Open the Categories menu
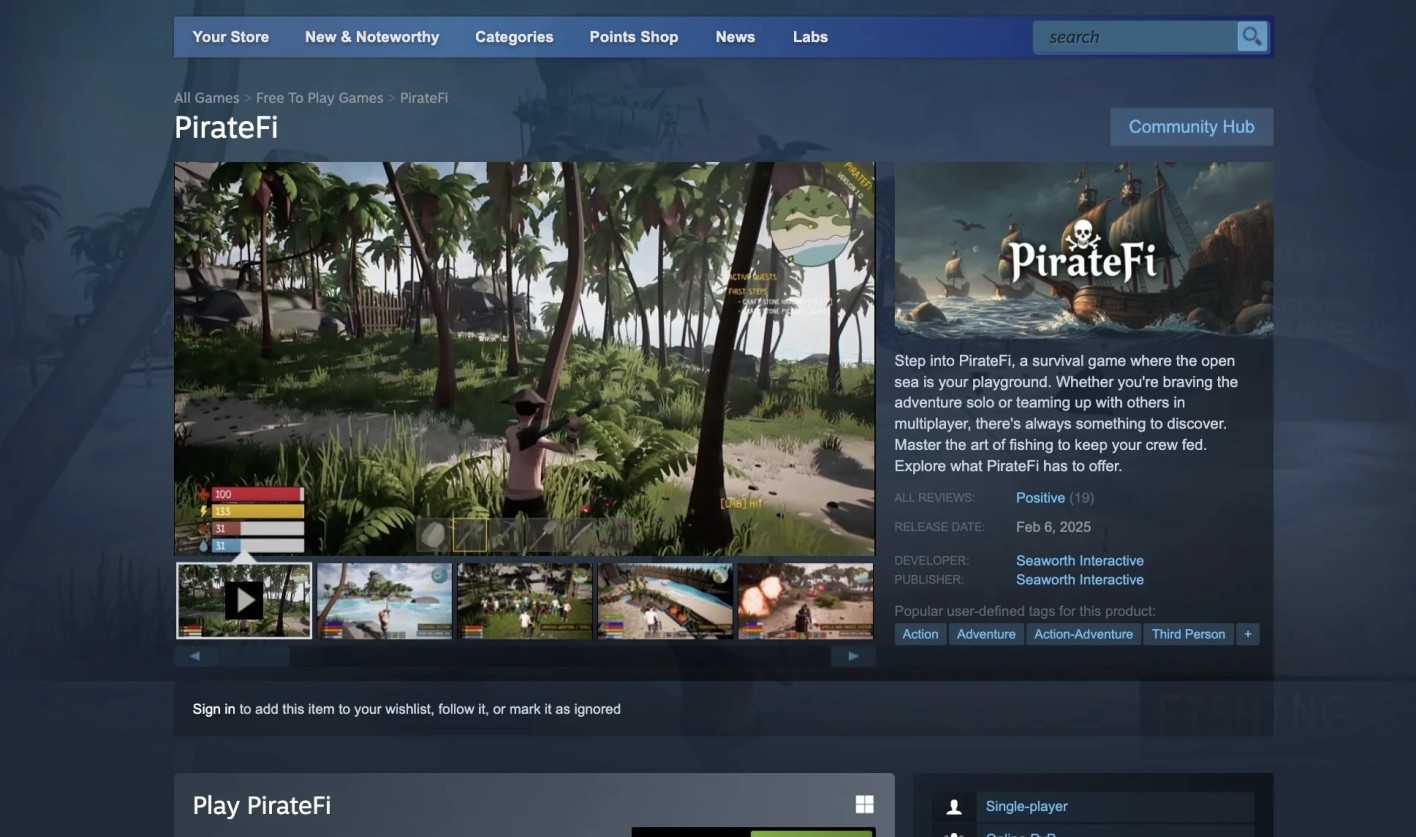 [x=514, y=37]
